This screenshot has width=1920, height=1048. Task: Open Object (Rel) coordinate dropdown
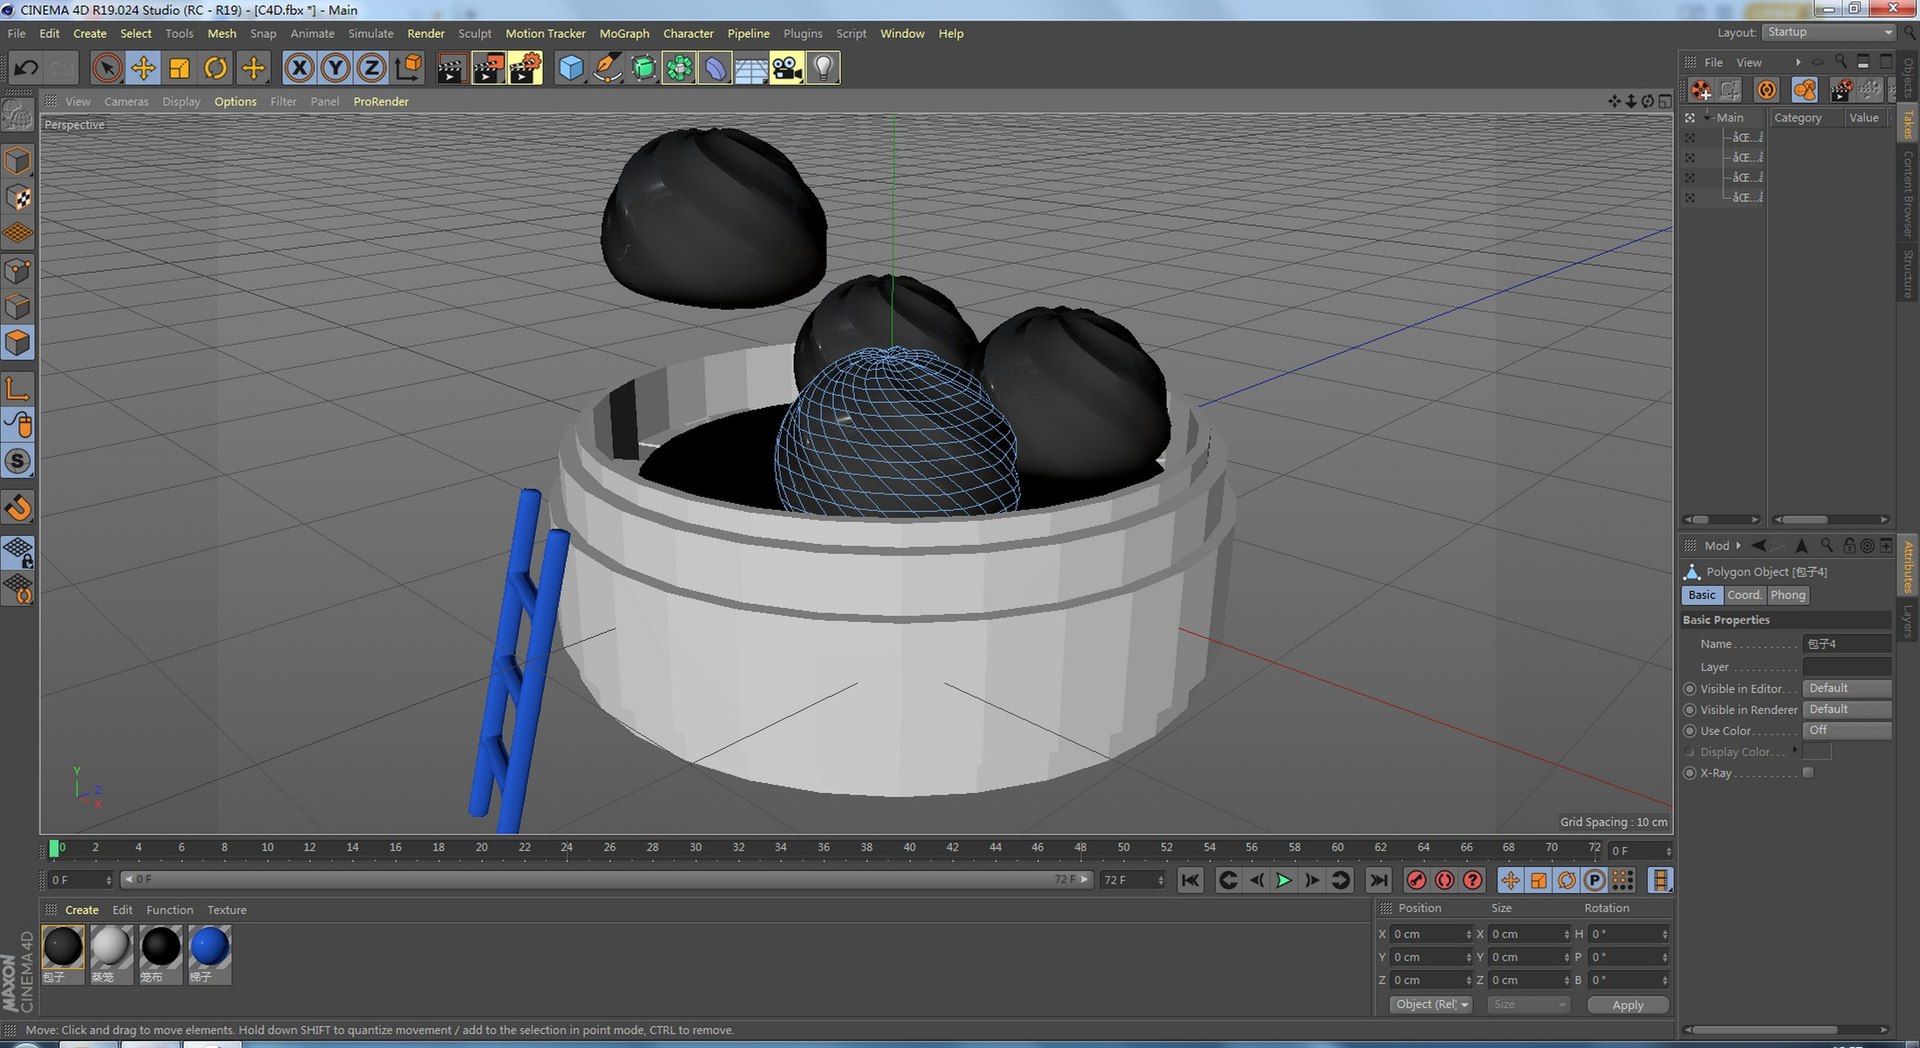1431,1004
